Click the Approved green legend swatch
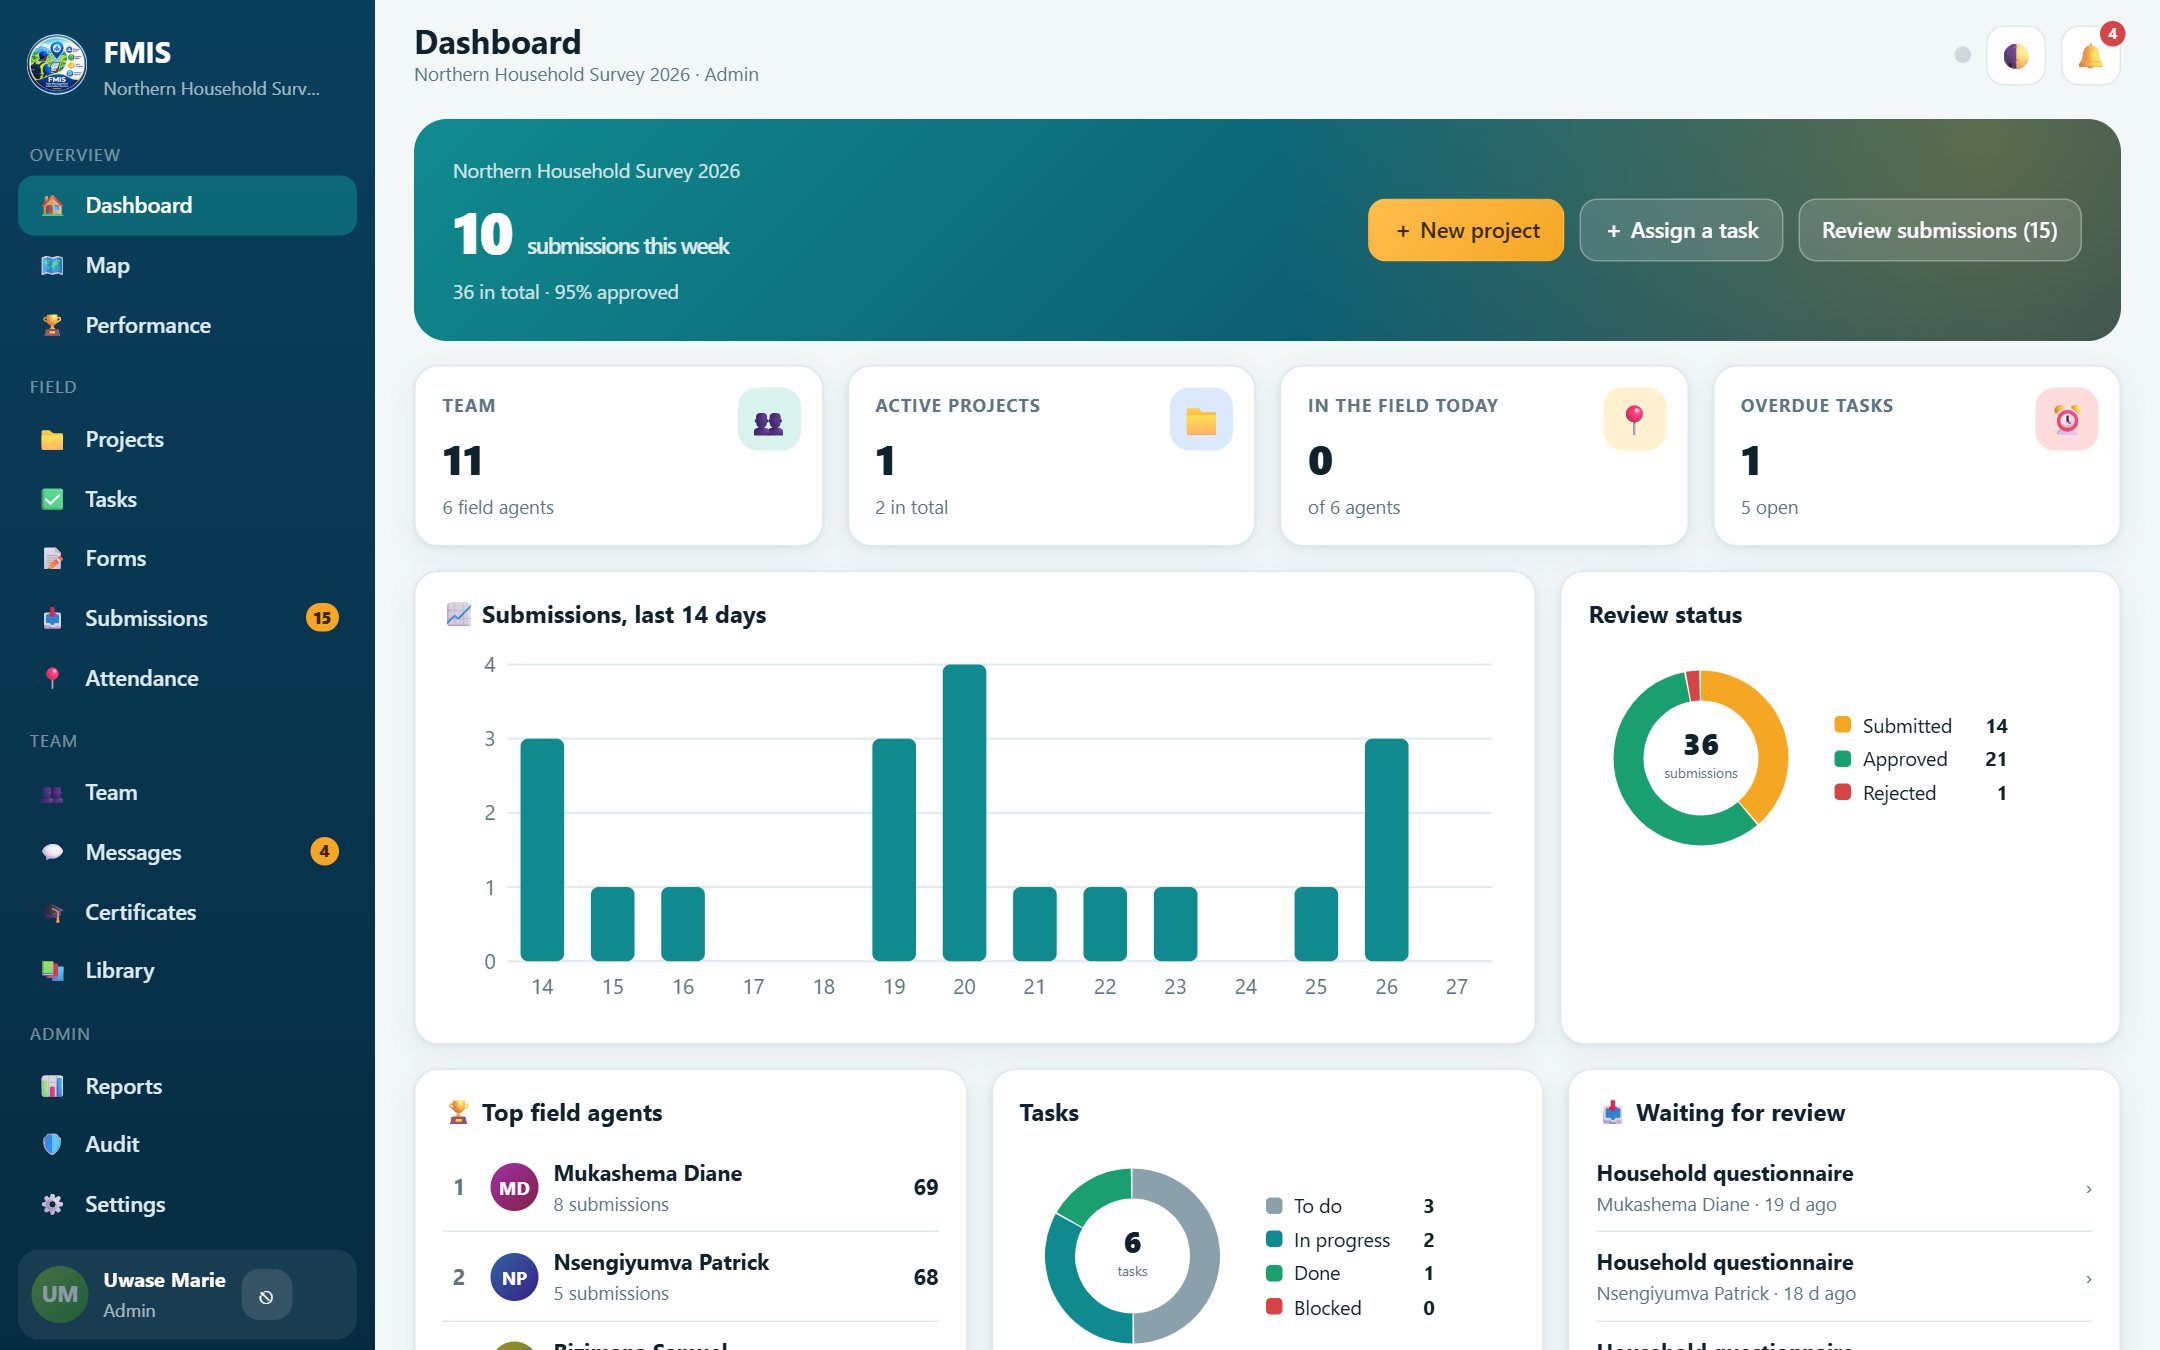Image resolution: width=2160 pixels, height=1350 pixels. (x=1842, y=759)
